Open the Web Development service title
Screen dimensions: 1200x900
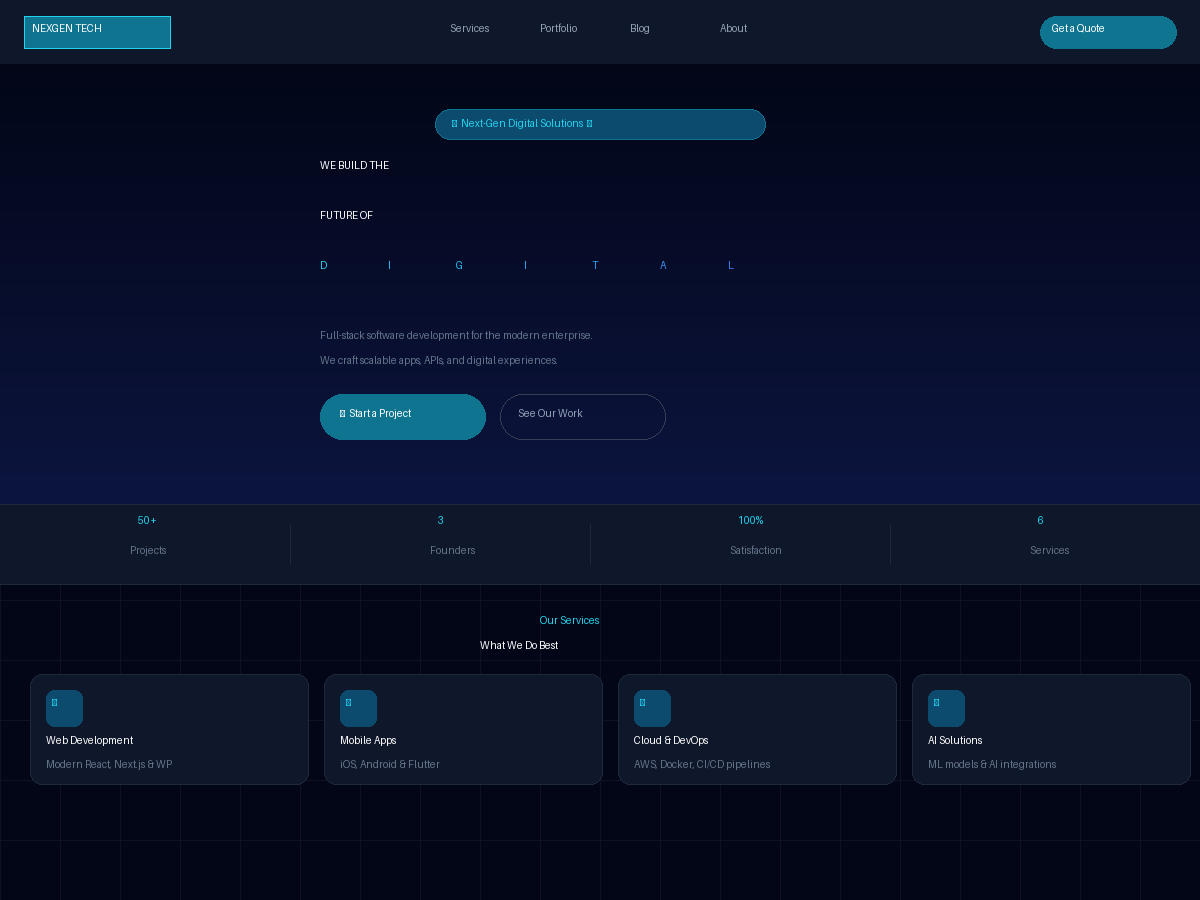tap(89, 741)
